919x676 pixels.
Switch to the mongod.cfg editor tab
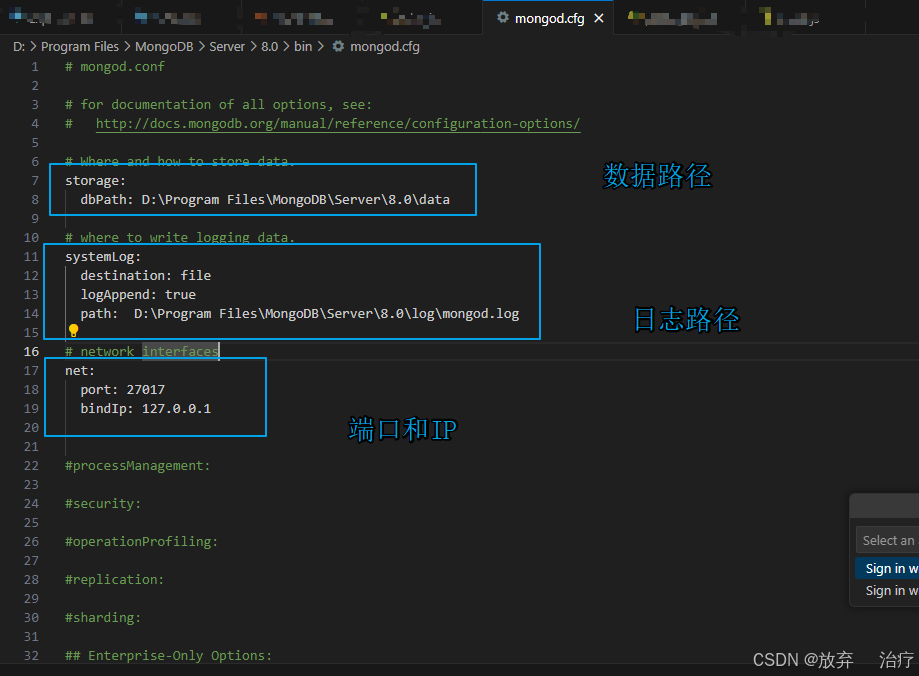(x=549, y=18)
